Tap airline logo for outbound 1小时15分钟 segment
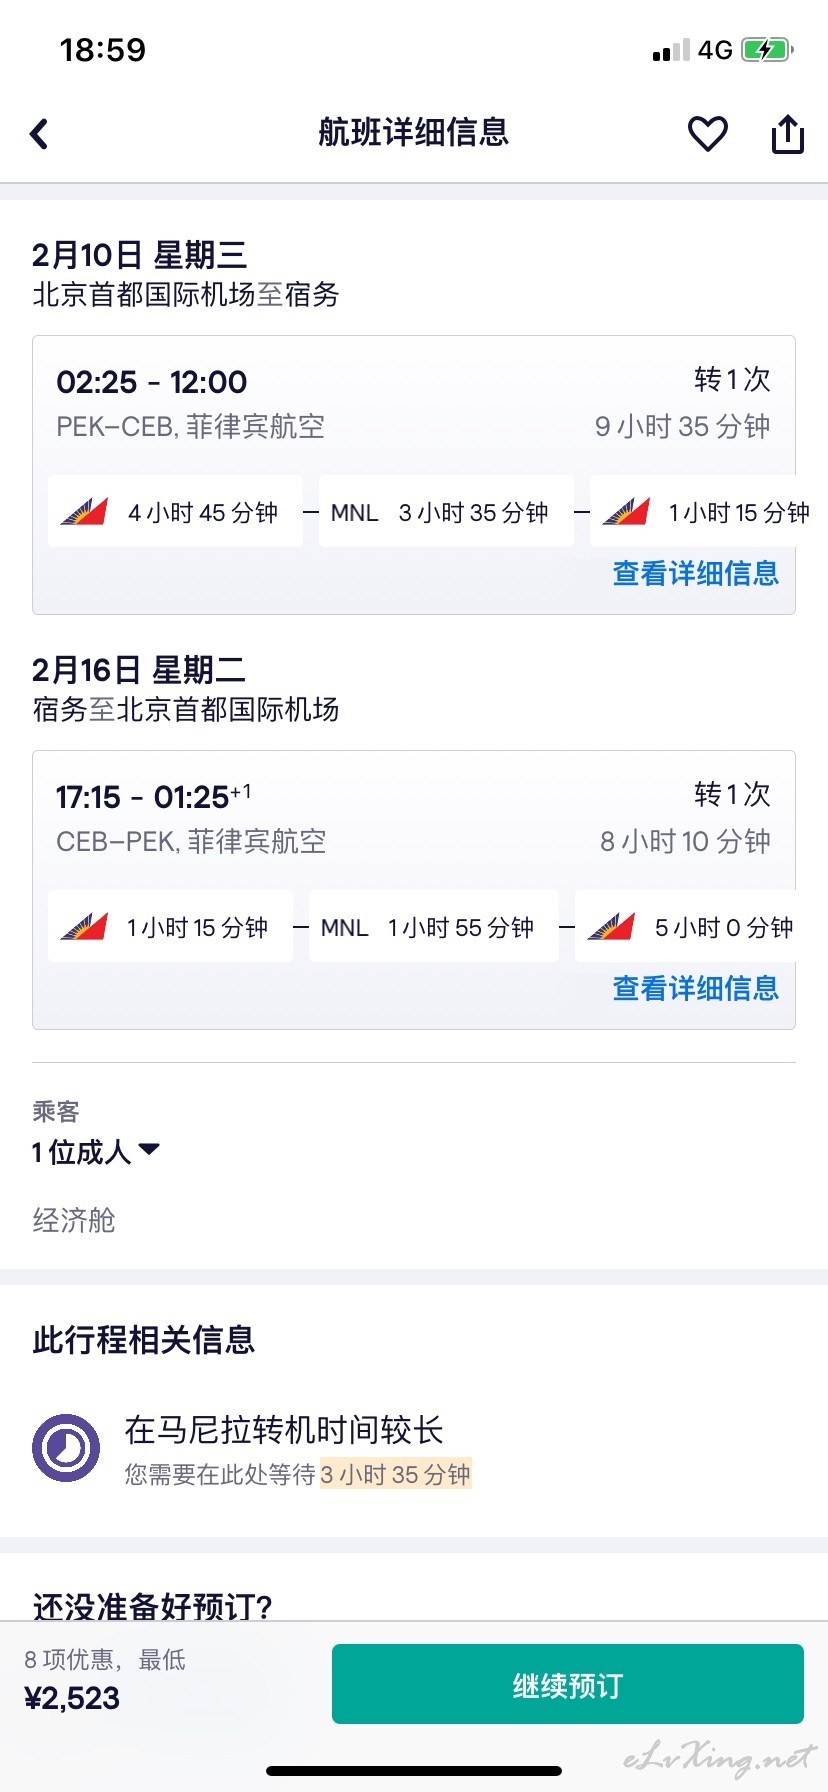The width and height of the screenshot is (828, 1792). point(626,512)
